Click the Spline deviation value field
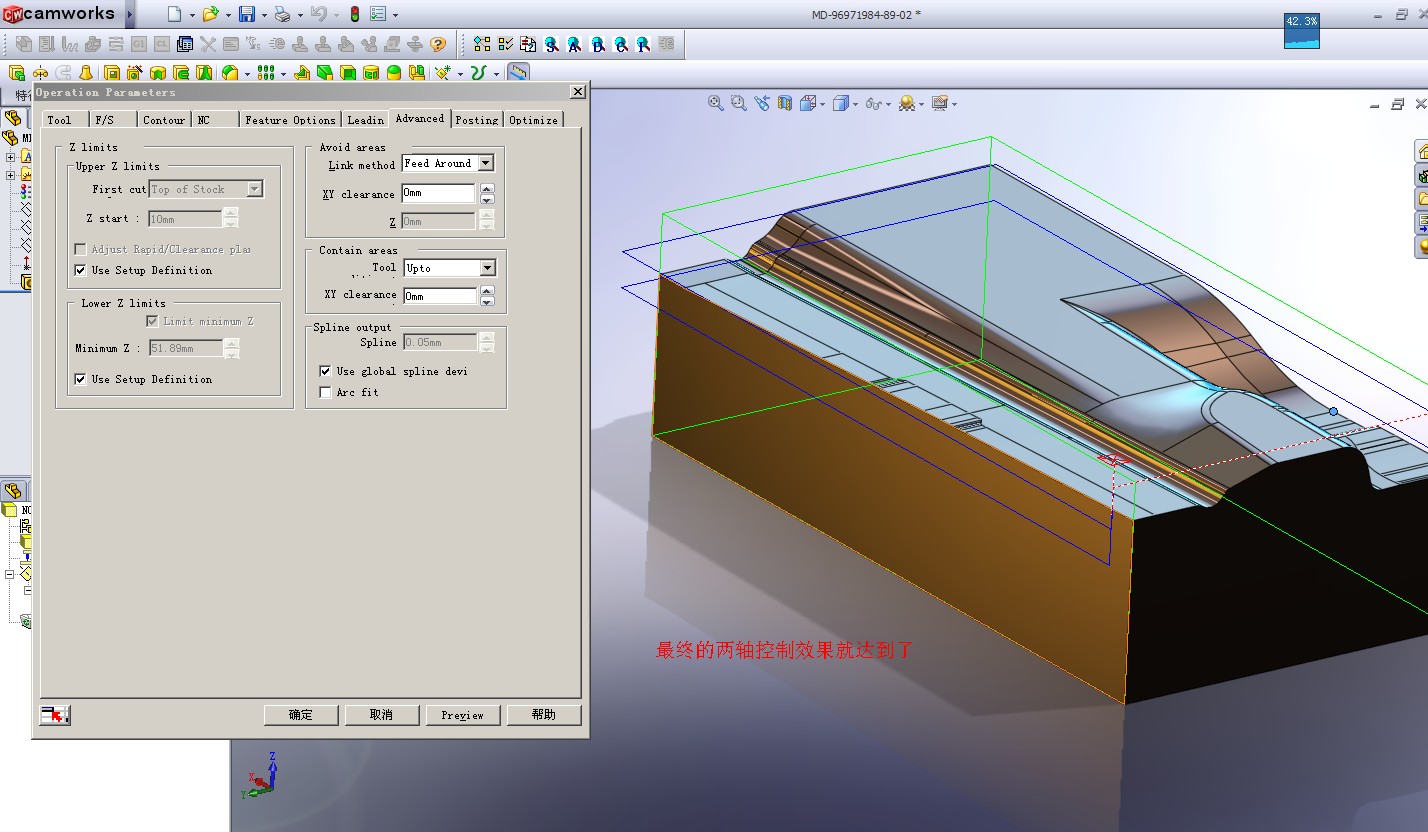Viewport: 1428px width, 832px height. click(x=440, y=342)
